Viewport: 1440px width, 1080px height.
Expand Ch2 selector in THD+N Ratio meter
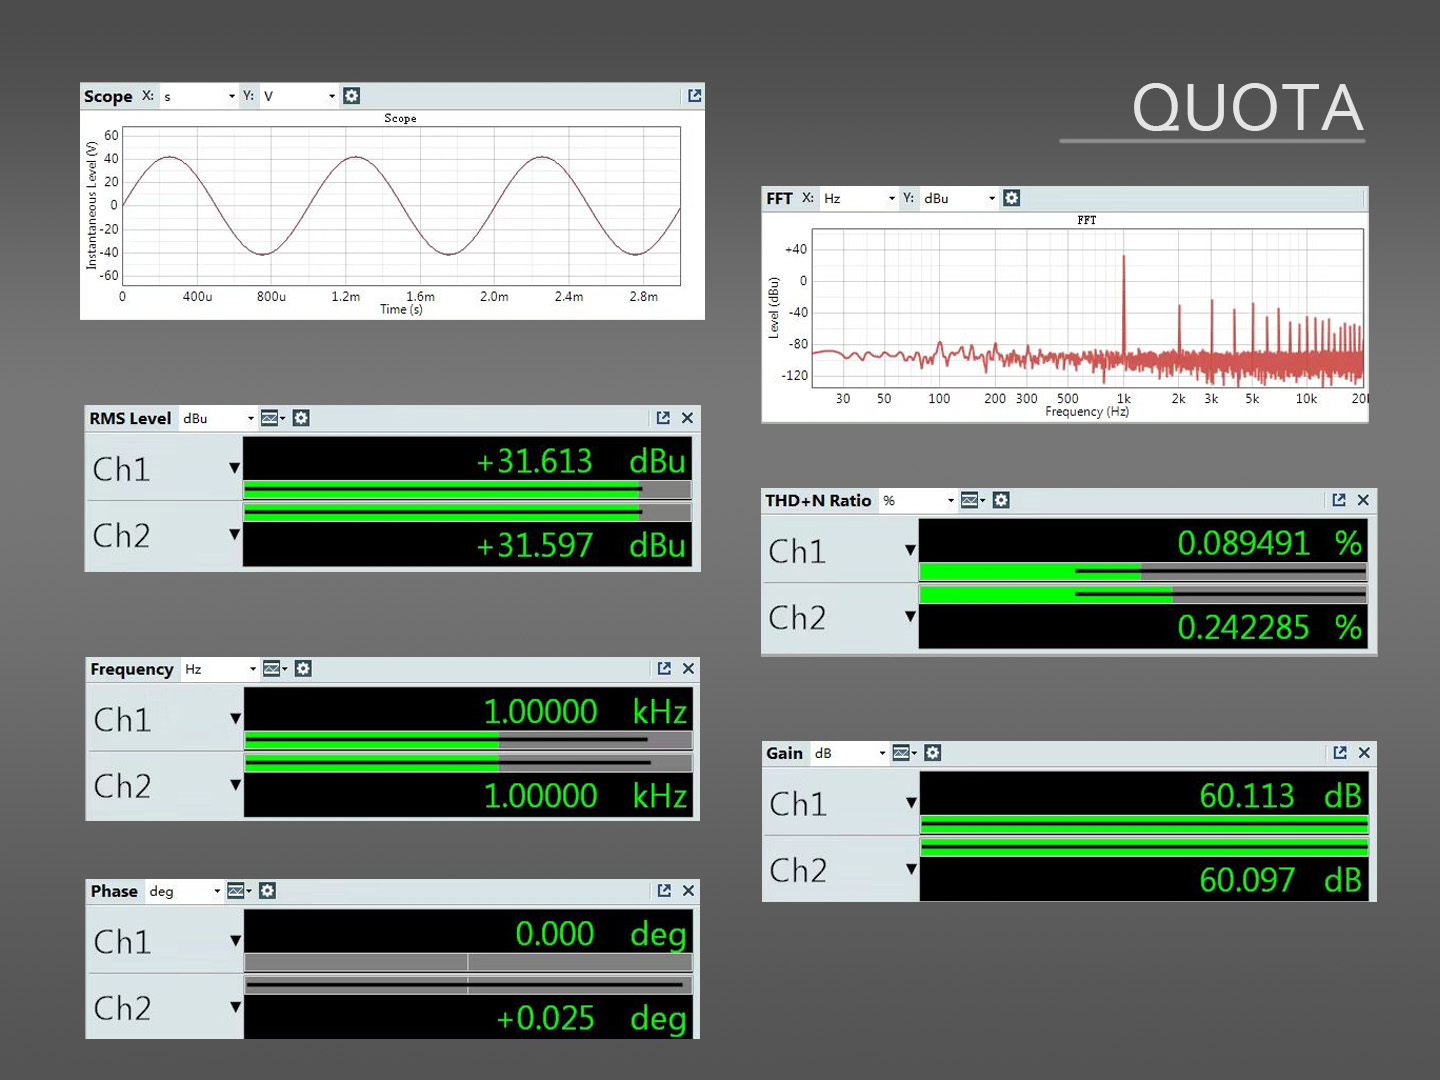point(910,616)
